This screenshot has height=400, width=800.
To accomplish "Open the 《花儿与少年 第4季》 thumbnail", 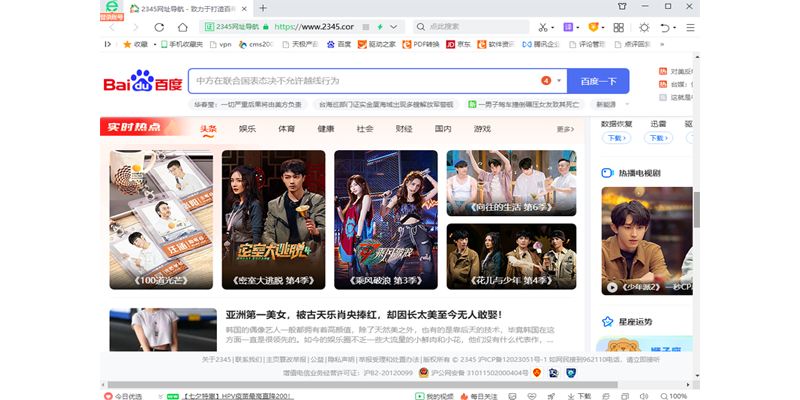I will [x=511, y=257].
